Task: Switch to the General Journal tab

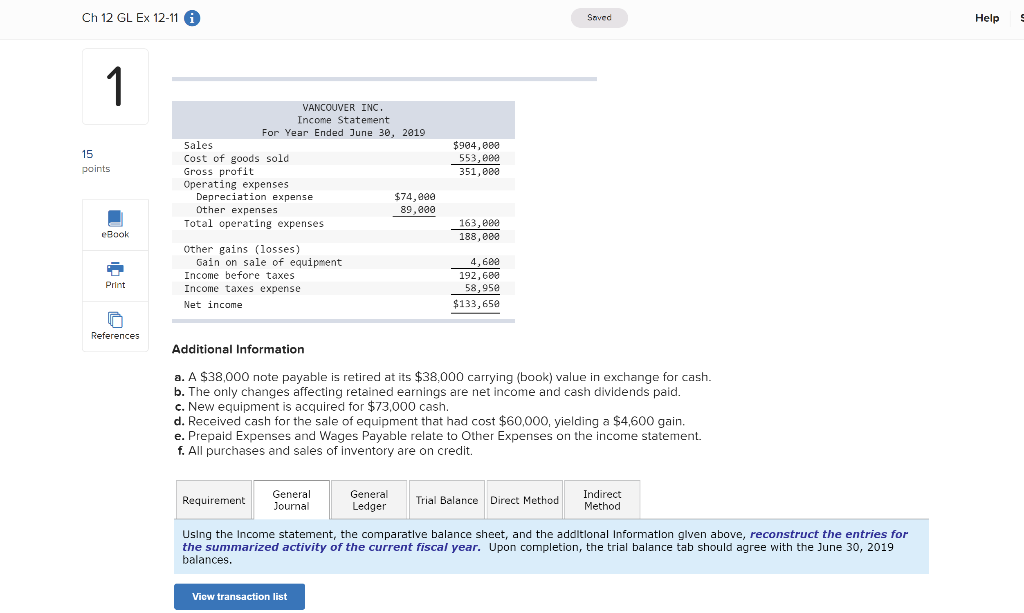Action: 291,499
